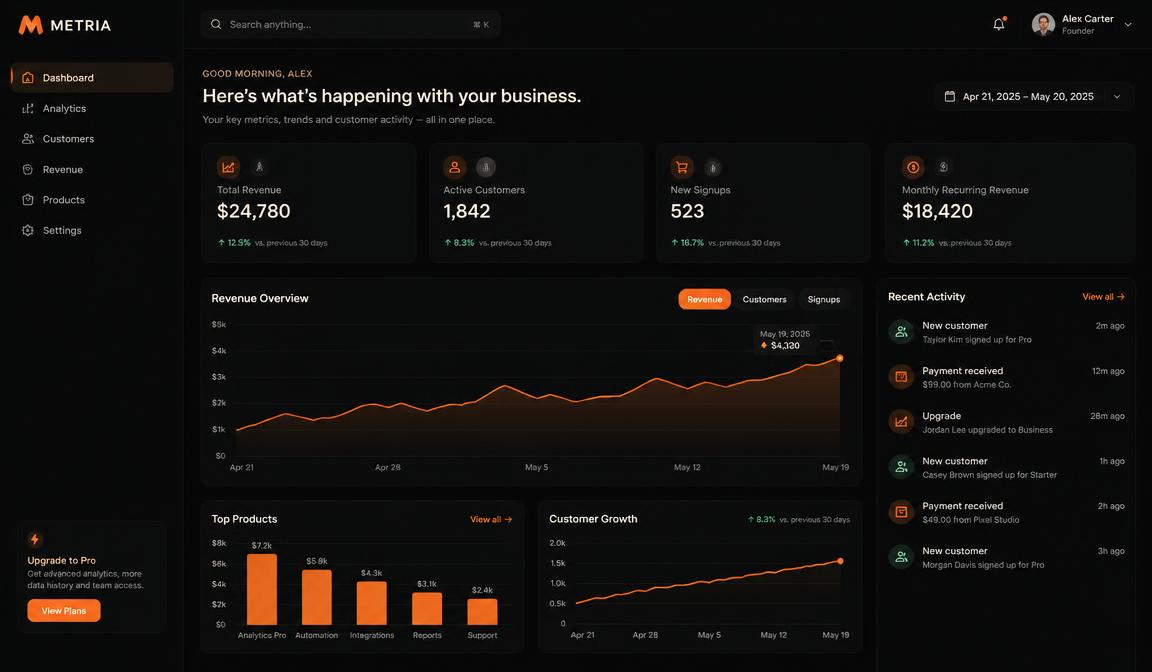Click the search magnifier icon
This screenshot has height=672, width=1152.
tap(216, 24)
